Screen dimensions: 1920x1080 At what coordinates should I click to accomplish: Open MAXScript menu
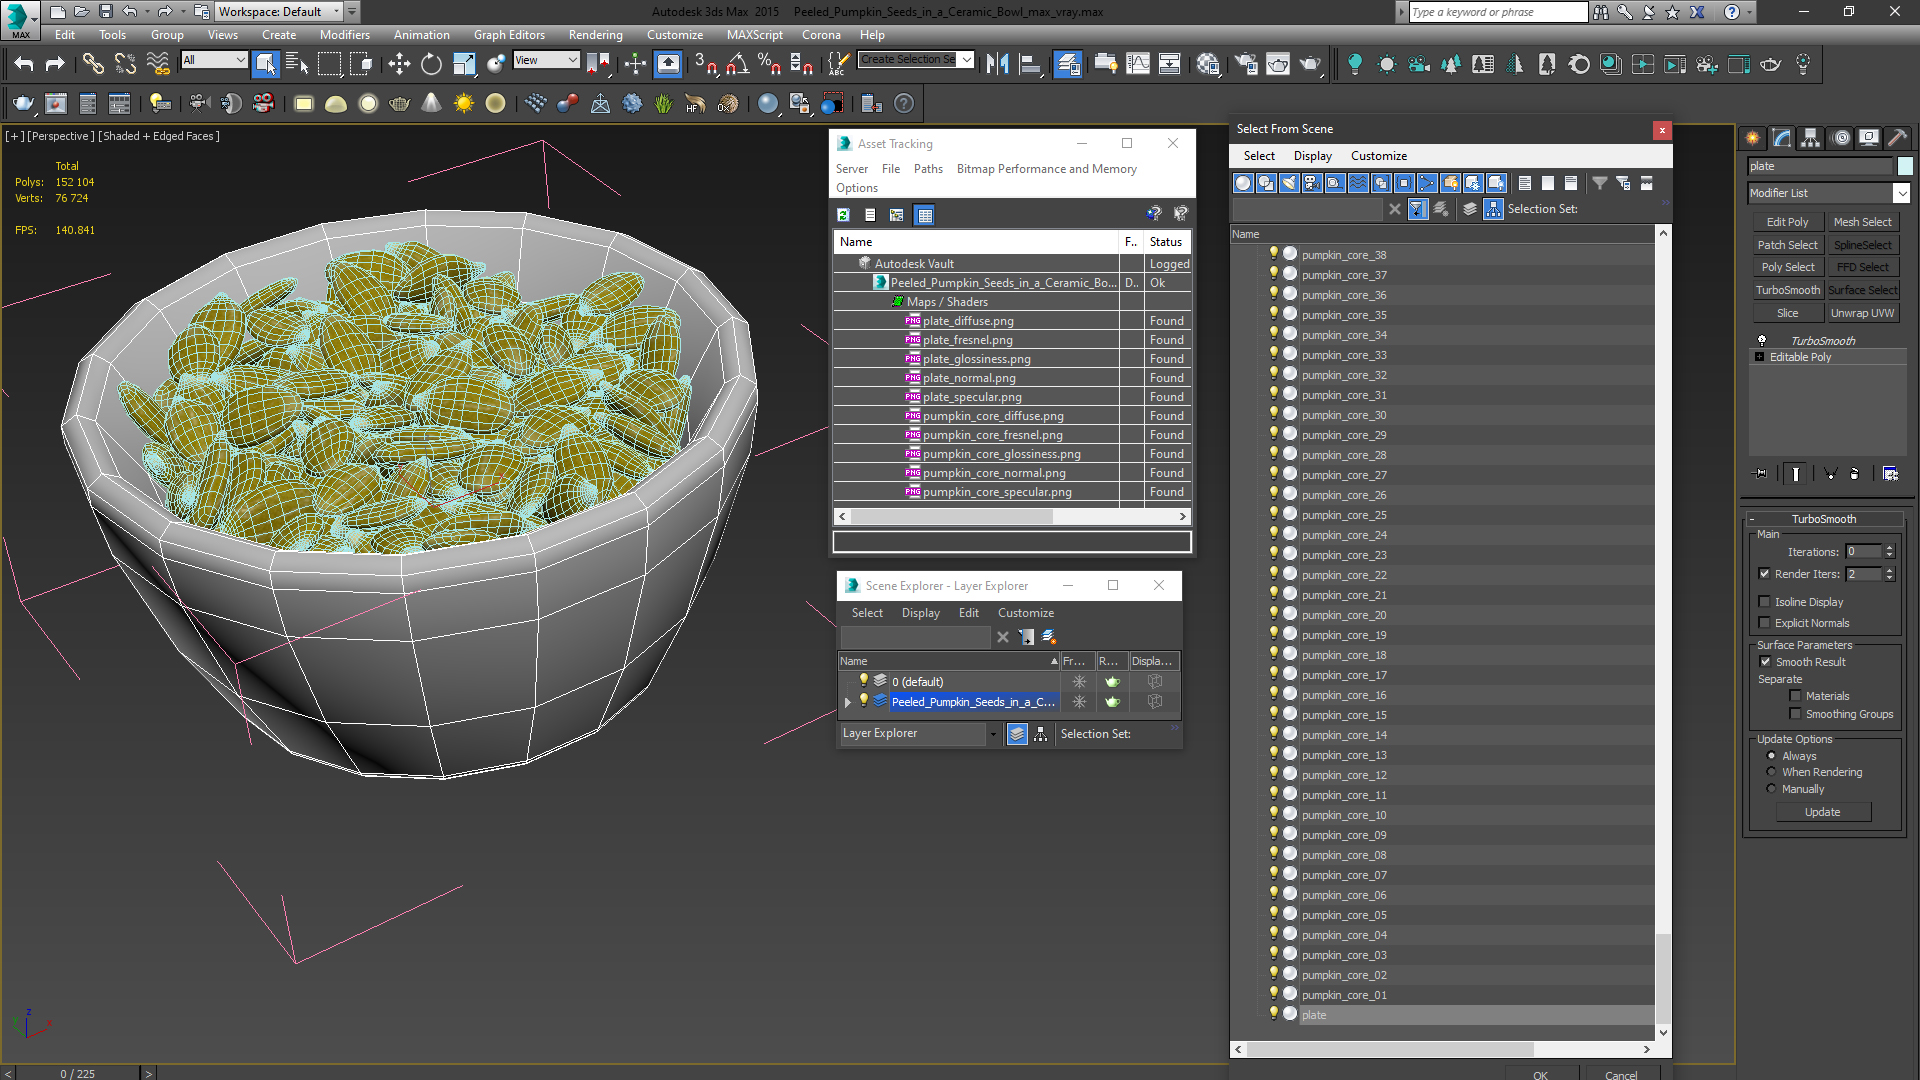755,35
